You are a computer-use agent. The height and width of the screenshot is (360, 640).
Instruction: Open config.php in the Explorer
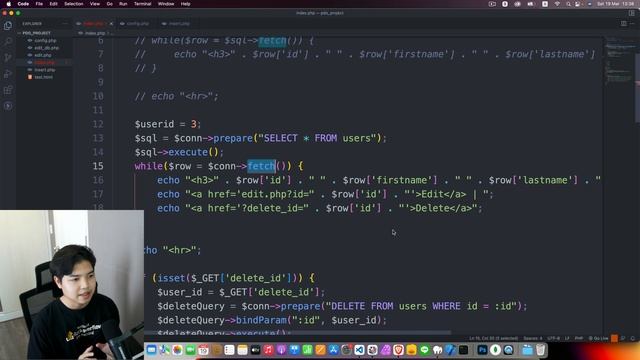pyautogui.click(x=45, y=40)
